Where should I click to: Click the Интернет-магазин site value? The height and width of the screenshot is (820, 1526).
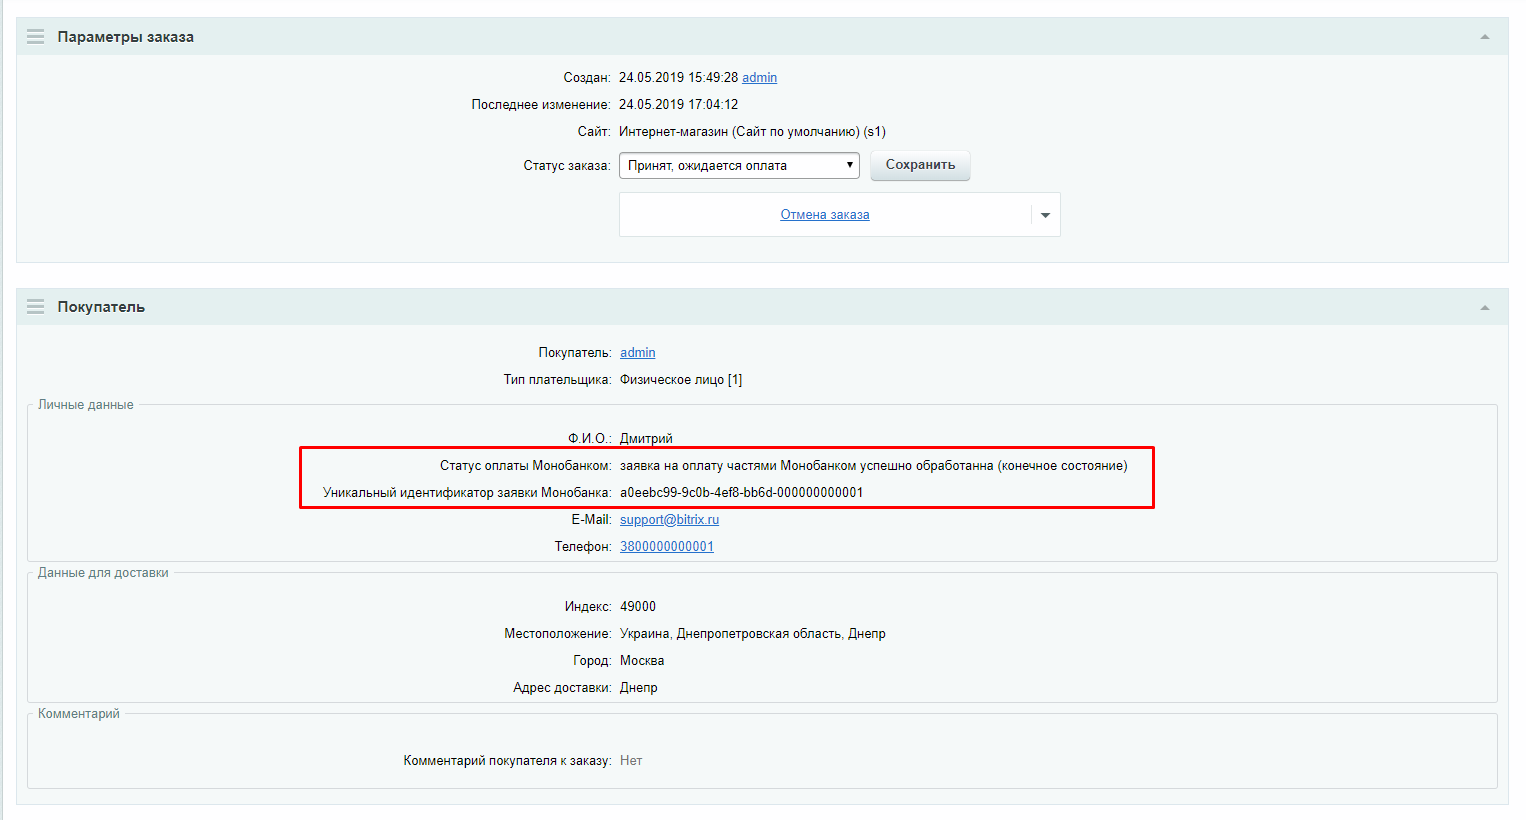(x=752, y=132)
